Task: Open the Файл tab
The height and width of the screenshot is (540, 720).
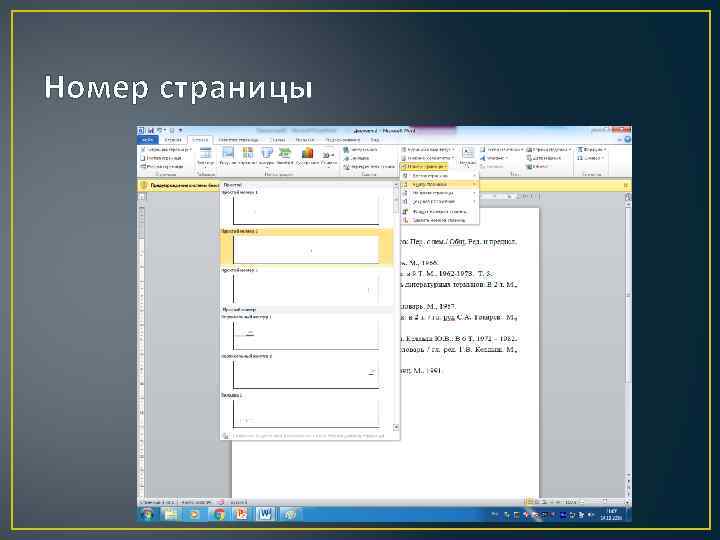Action: tap(147, 140)
